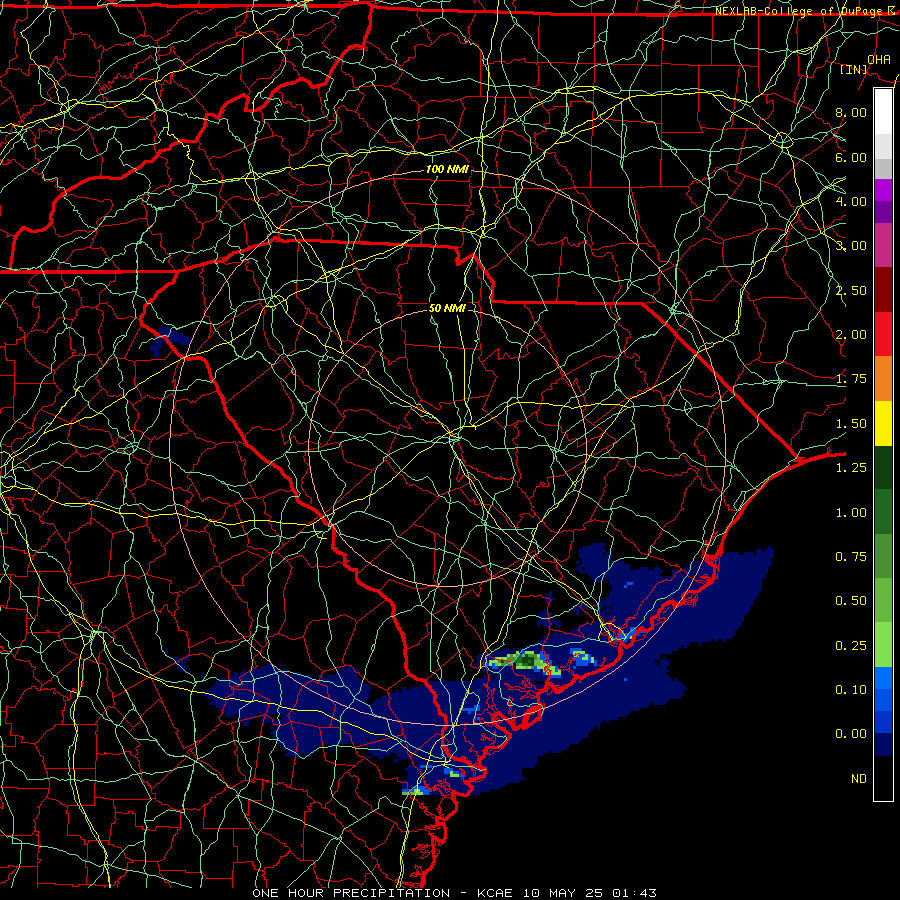Click the 10 MAY 25 date text
900x900 pixels.
coord(562,893)
